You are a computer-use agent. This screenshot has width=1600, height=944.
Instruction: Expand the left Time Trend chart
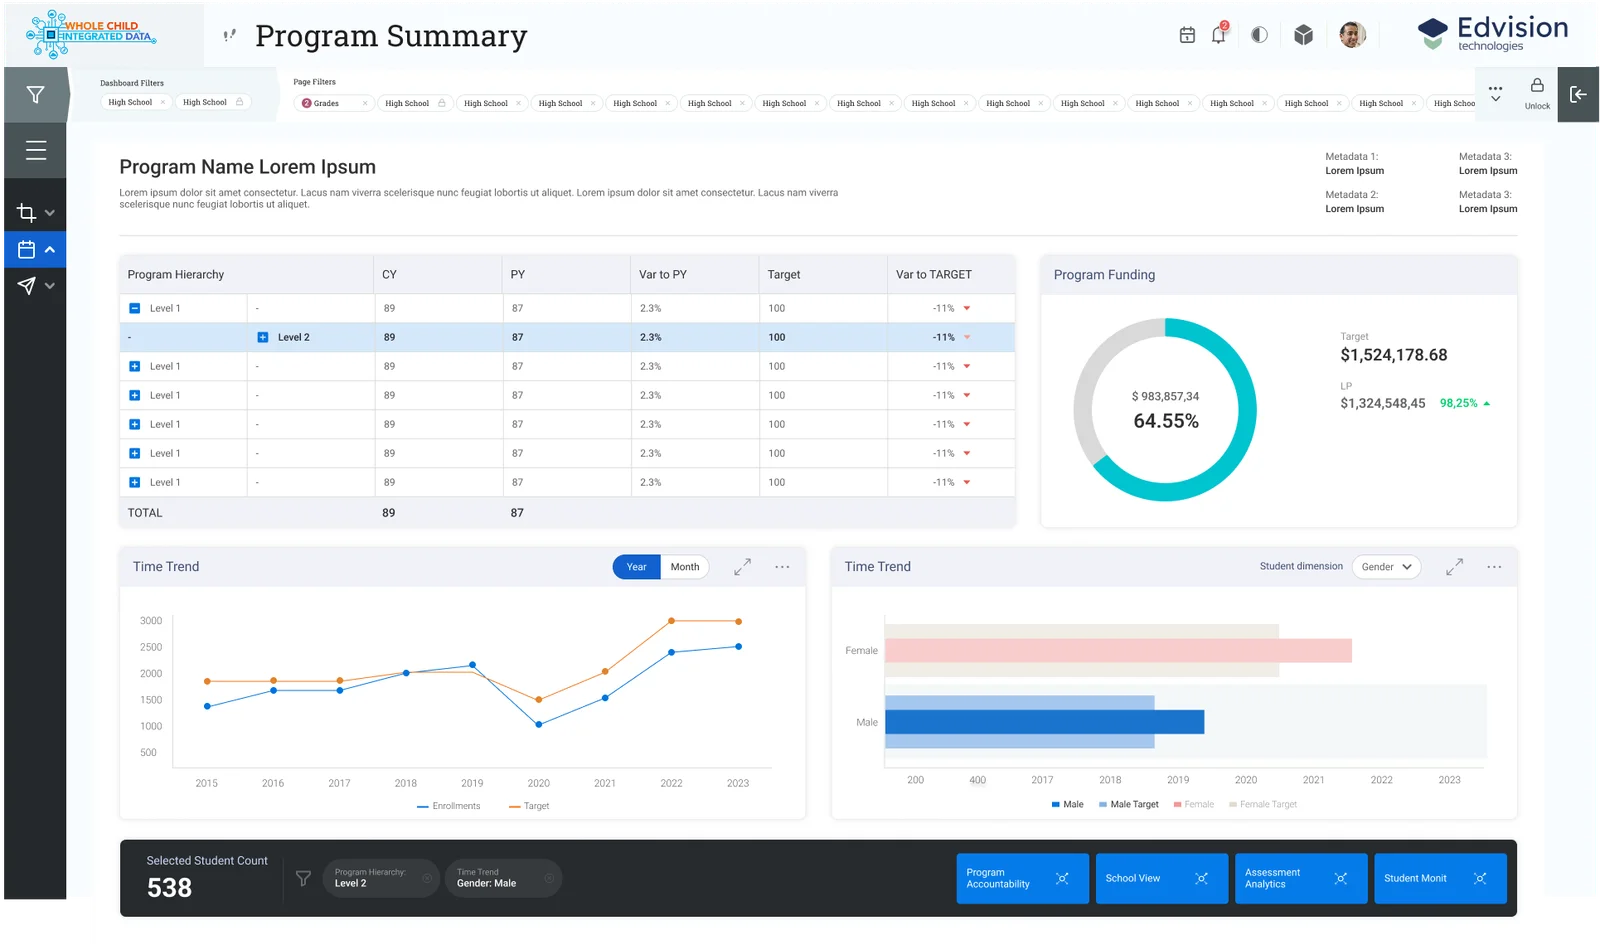[x=742, y=567]
